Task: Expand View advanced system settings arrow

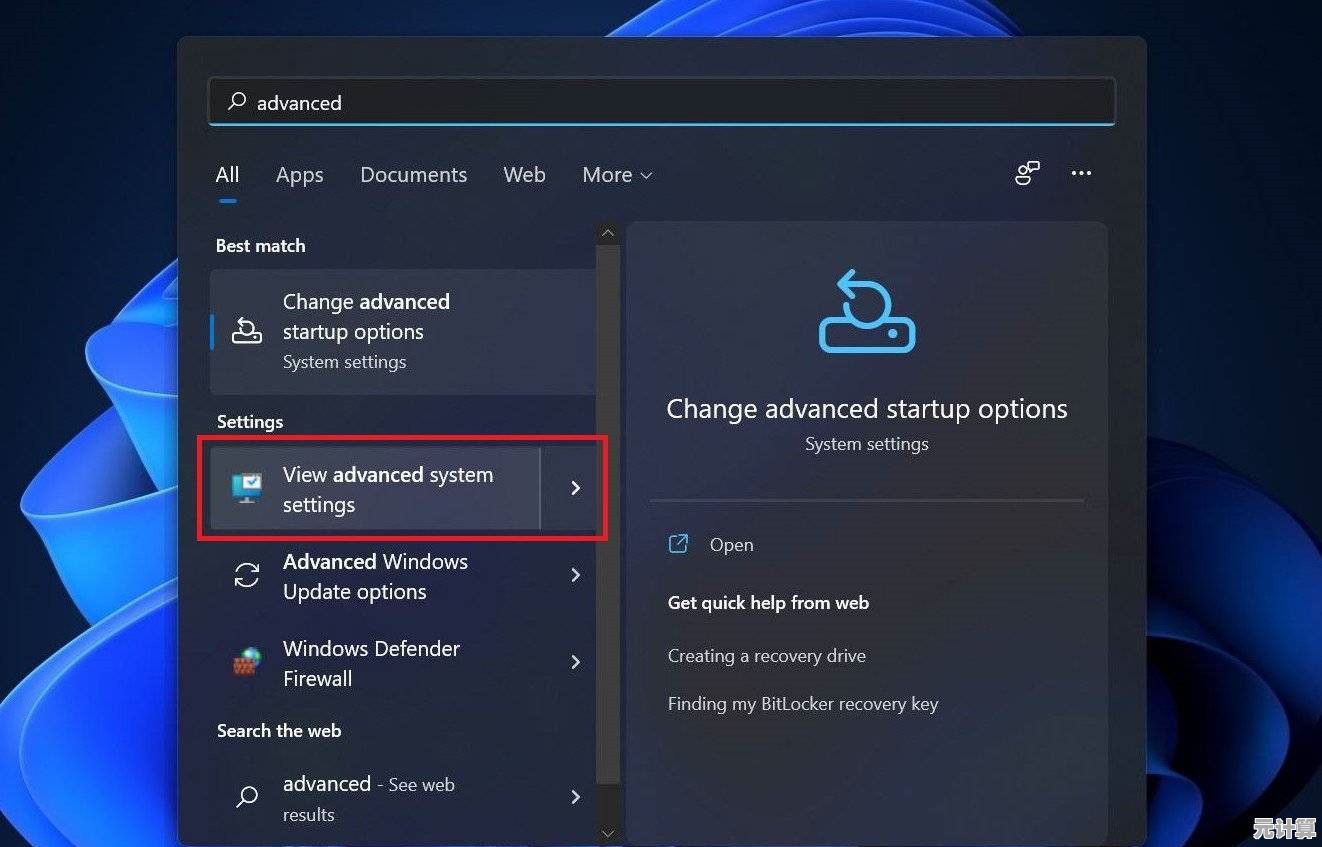Action: coord(575,488)
